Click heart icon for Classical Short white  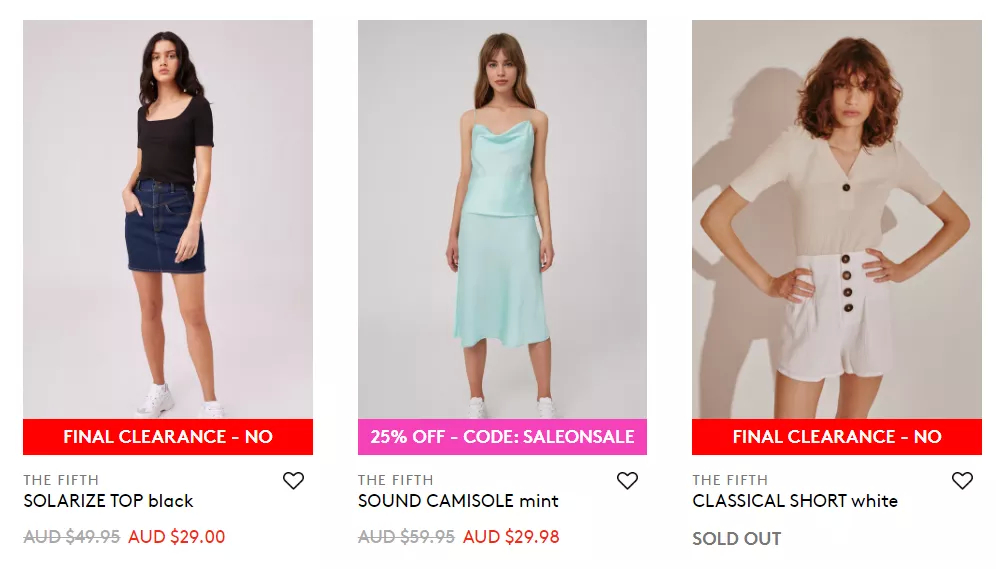tap(962, 481)
